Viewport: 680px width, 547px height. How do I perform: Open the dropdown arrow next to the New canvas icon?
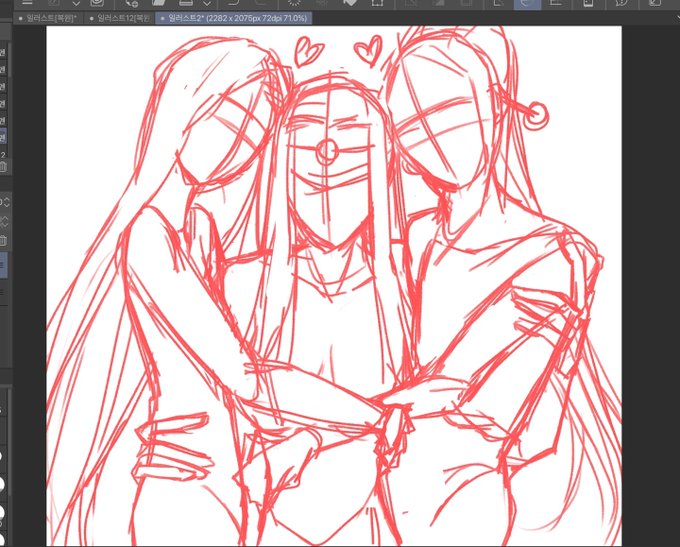[78, 4]
